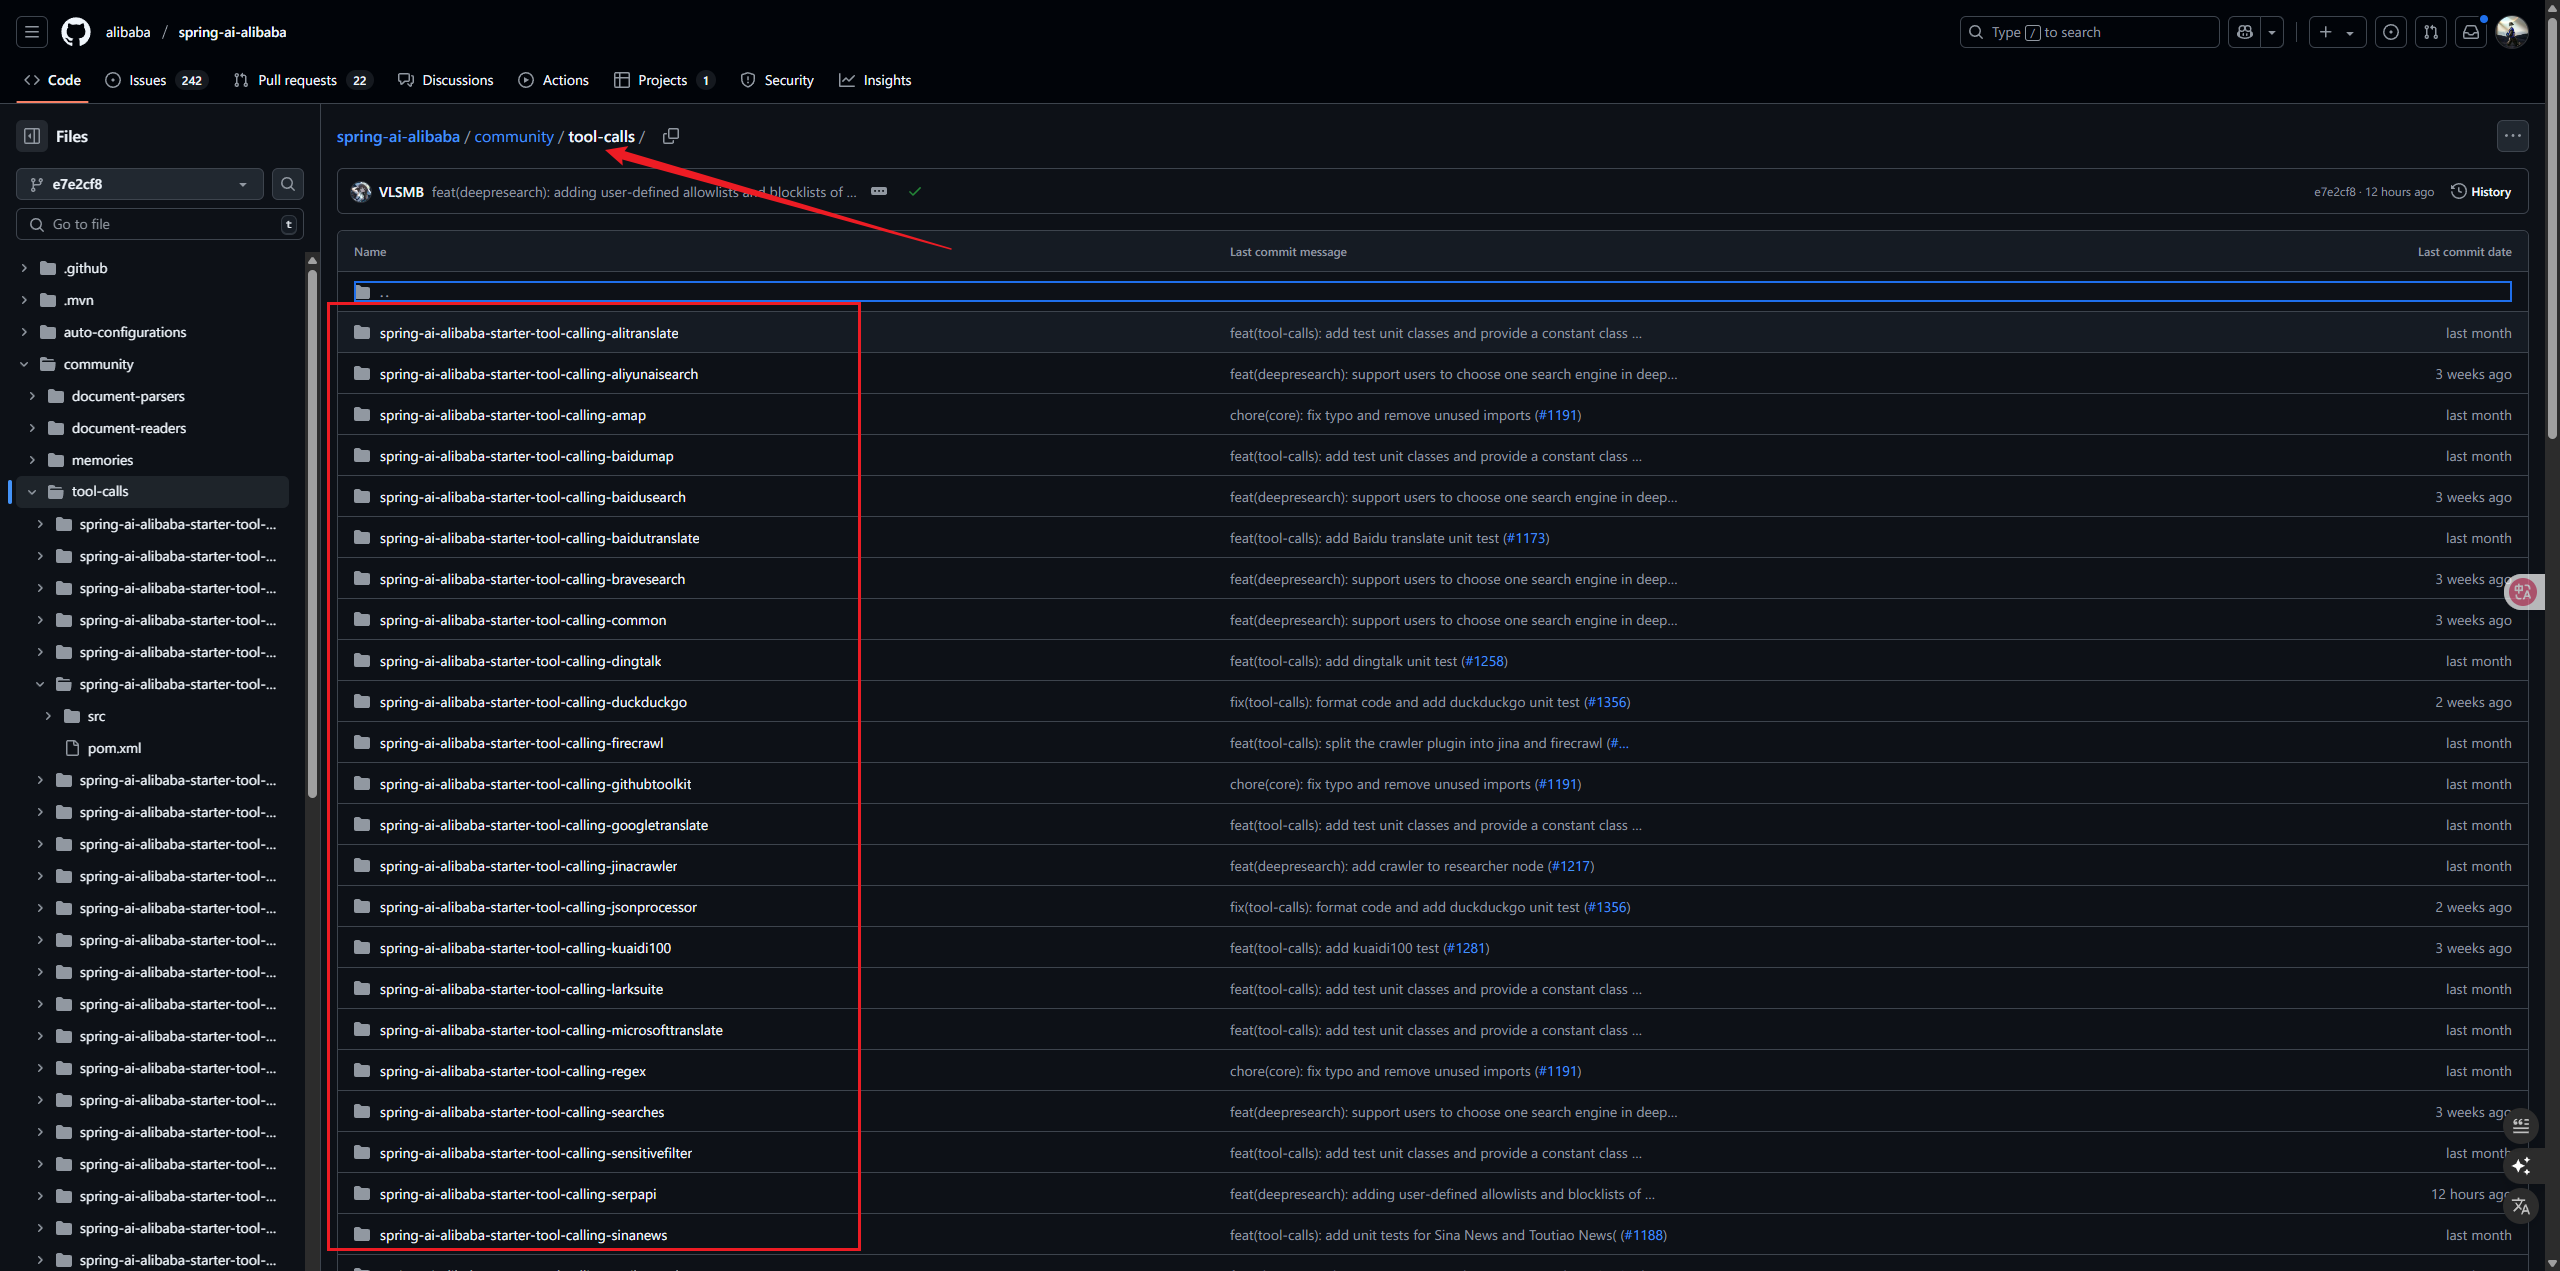Open spring-ai-alibaba-starter-tool-calling-kuaidi100 folder
This screenshot has width=2560, height=1271.
[x=525, y=948]
